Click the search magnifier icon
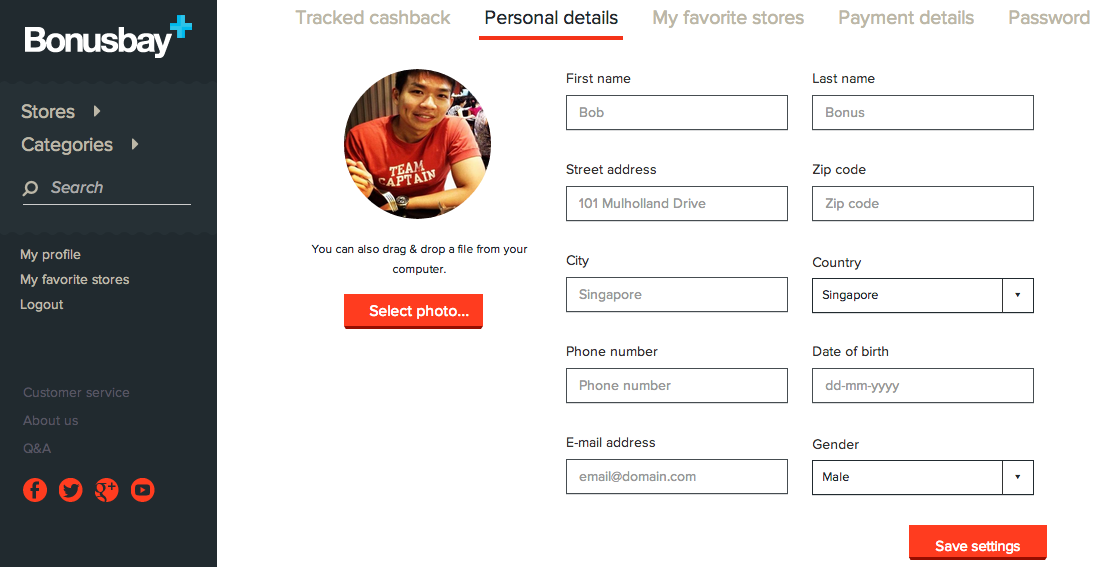Image resolution: width=1110 pixels, height=567 pixels. pyautogui.click(x=31, y=188)
